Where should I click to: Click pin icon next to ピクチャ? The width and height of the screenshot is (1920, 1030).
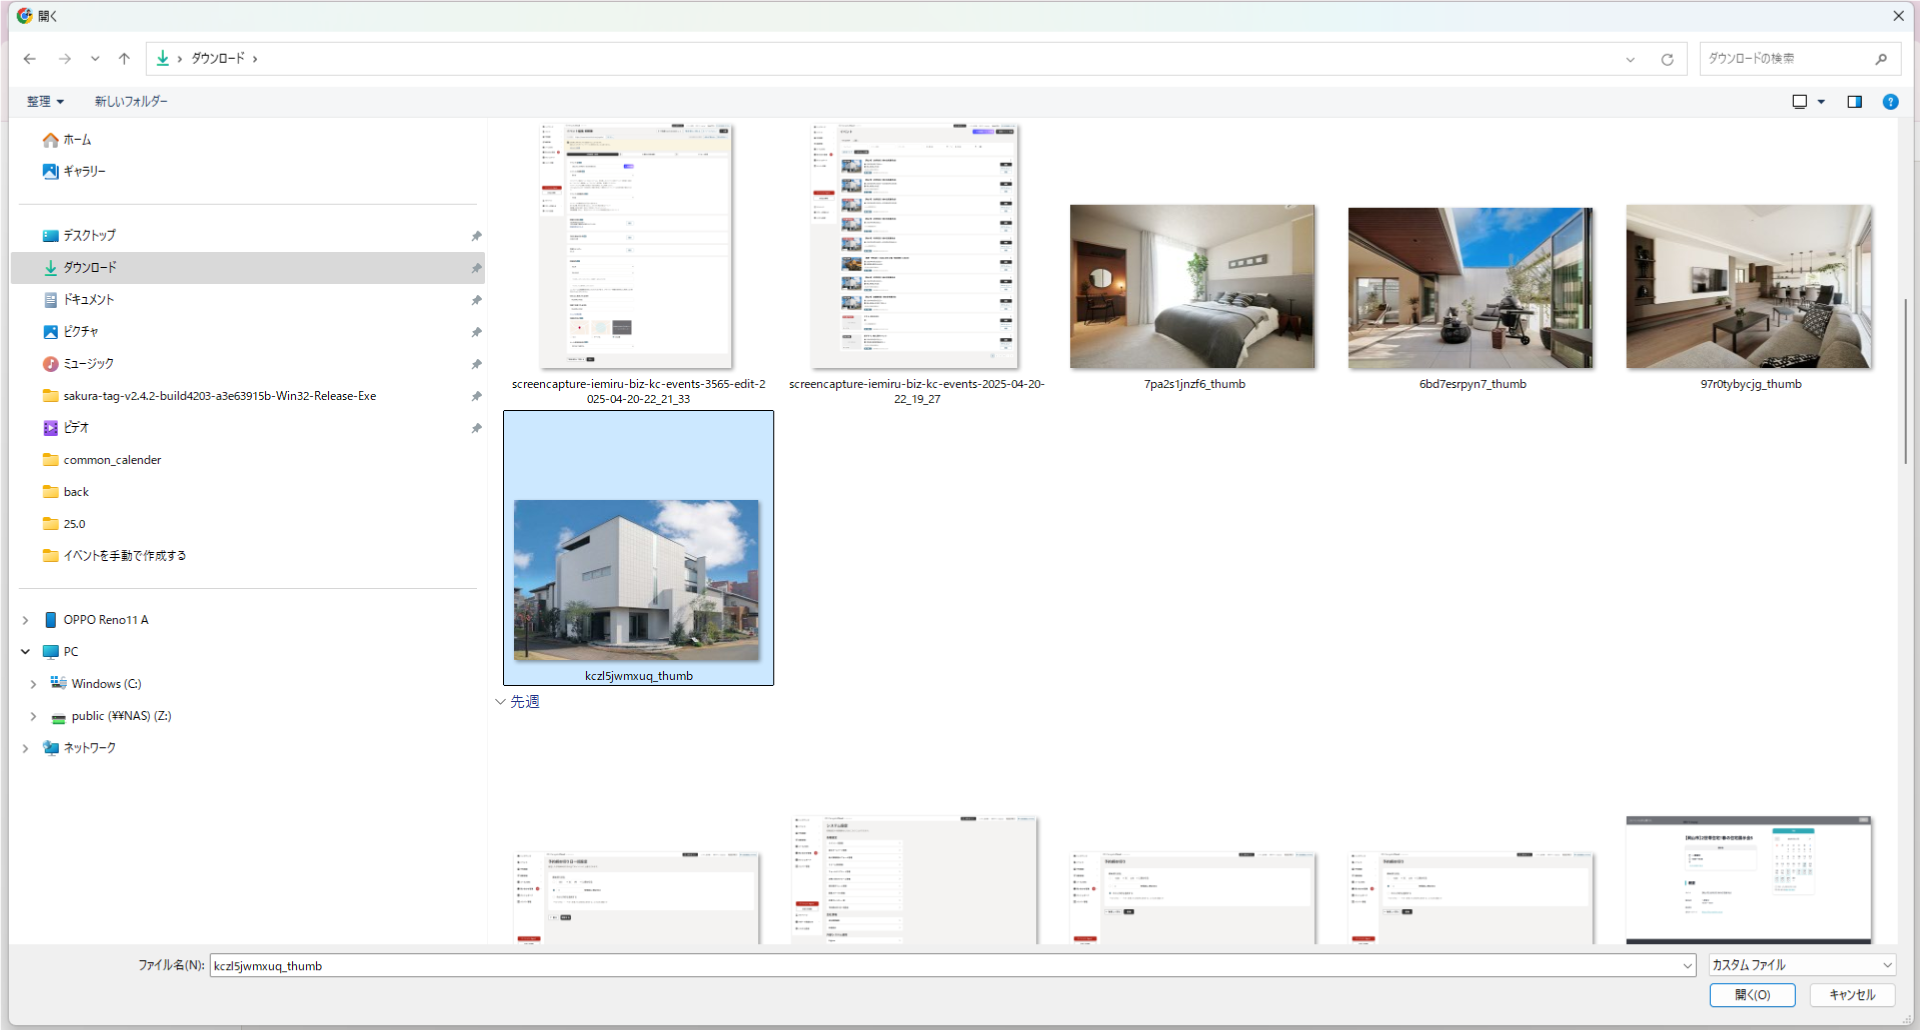476,332
